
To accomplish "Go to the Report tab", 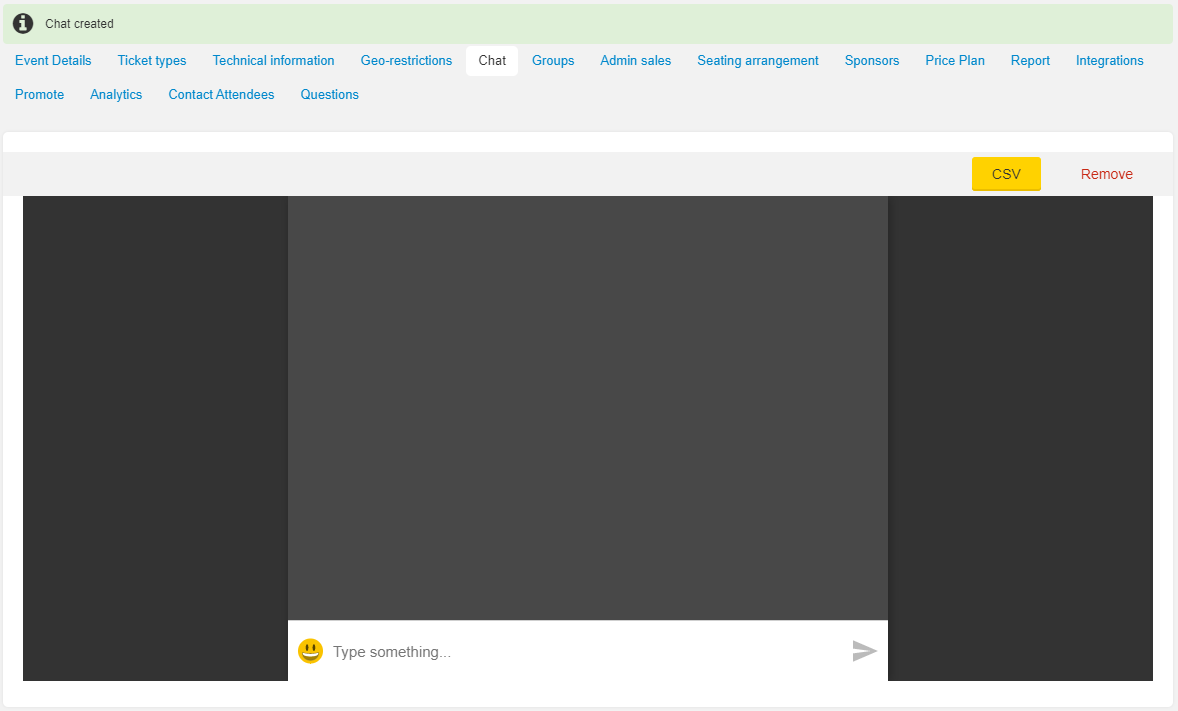I will (1030, 61).
